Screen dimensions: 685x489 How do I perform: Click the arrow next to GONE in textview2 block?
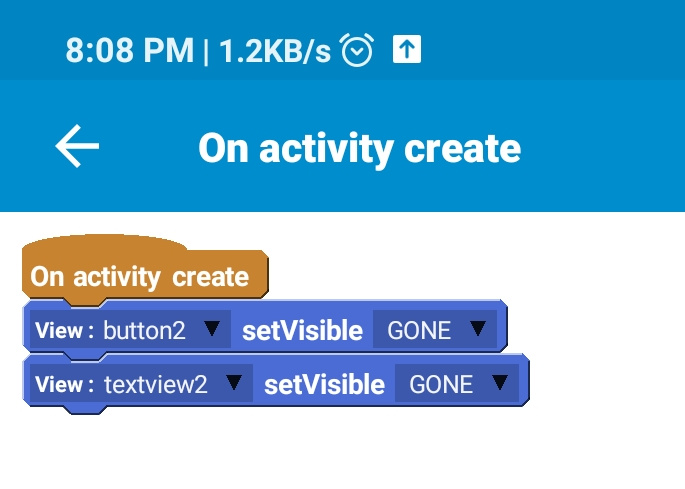[500, 383]
